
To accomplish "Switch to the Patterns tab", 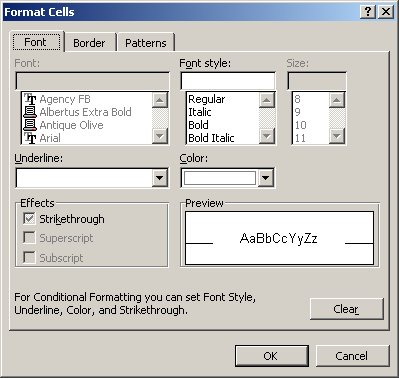I will point(146,43).
